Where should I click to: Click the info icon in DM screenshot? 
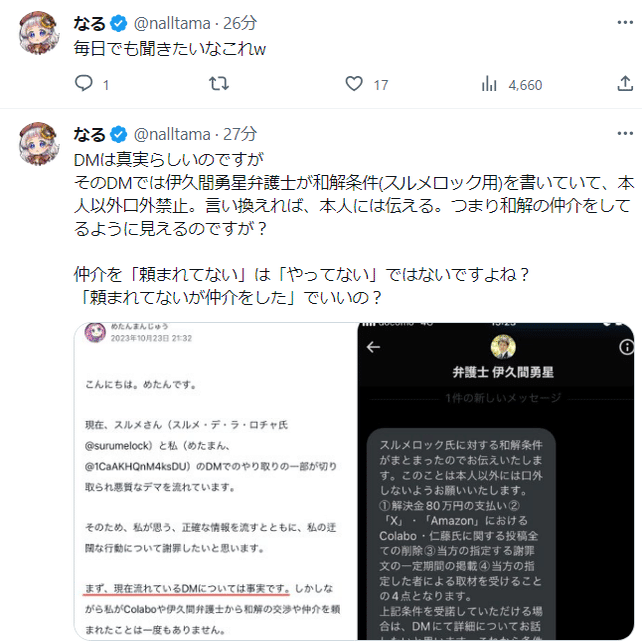(626, 347)
